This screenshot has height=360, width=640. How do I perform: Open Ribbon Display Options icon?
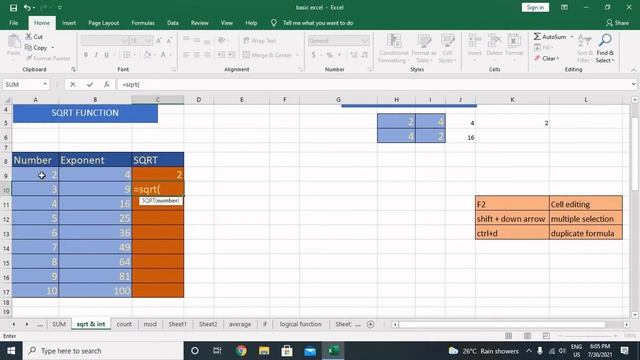(x=564, y=7)
